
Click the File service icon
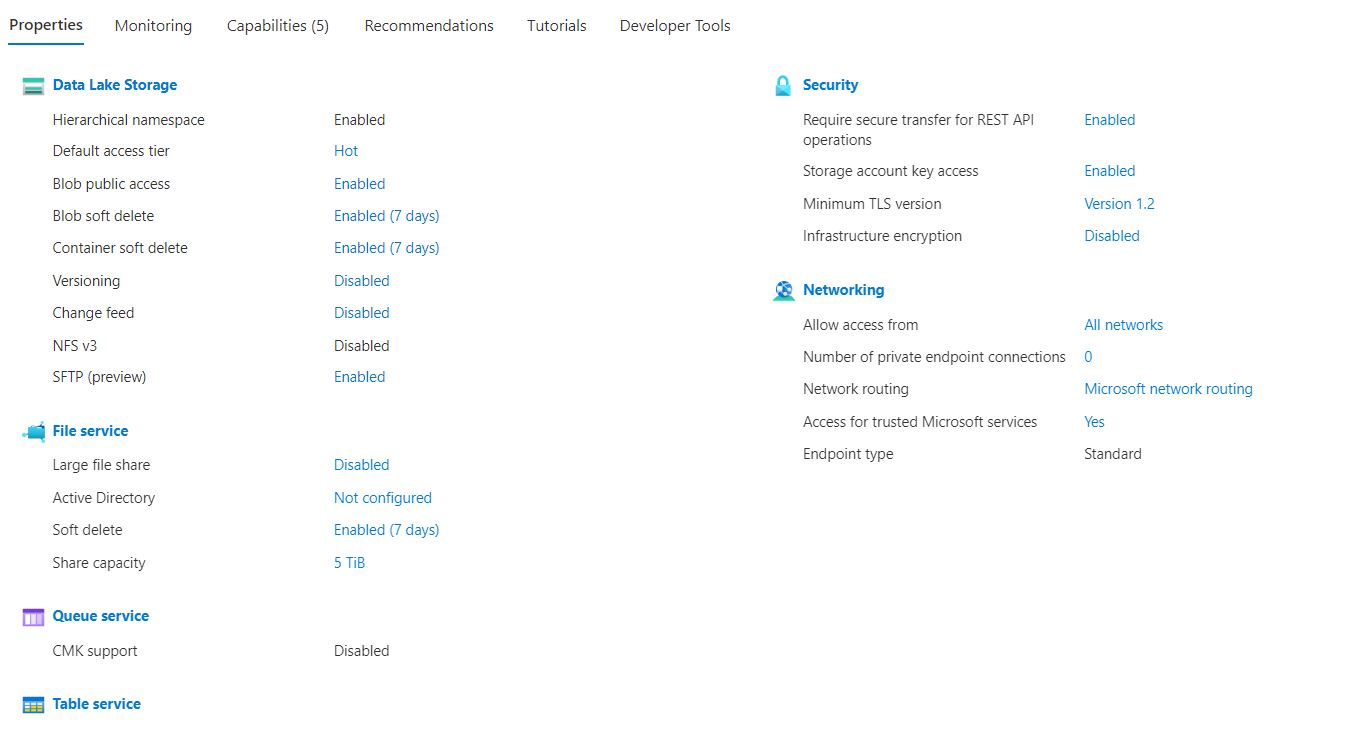click(31, 430)
